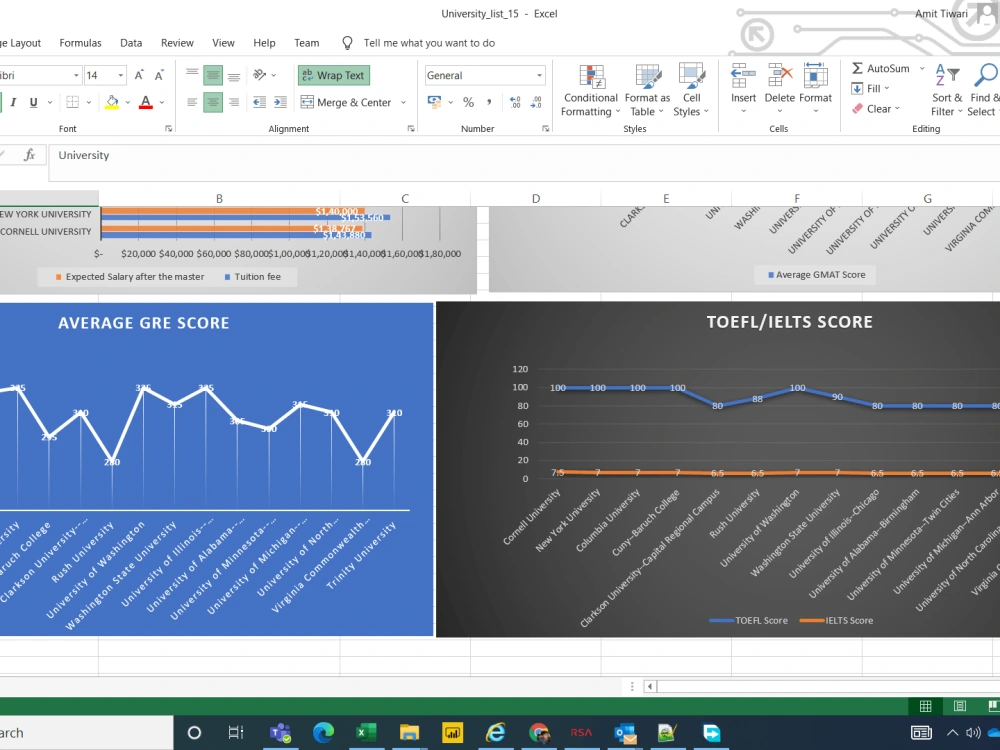Image resolution: width=1000 pixels, height=750 pixels.
Task: Click the Increase Decimal icon
Action: coord(518,100)
